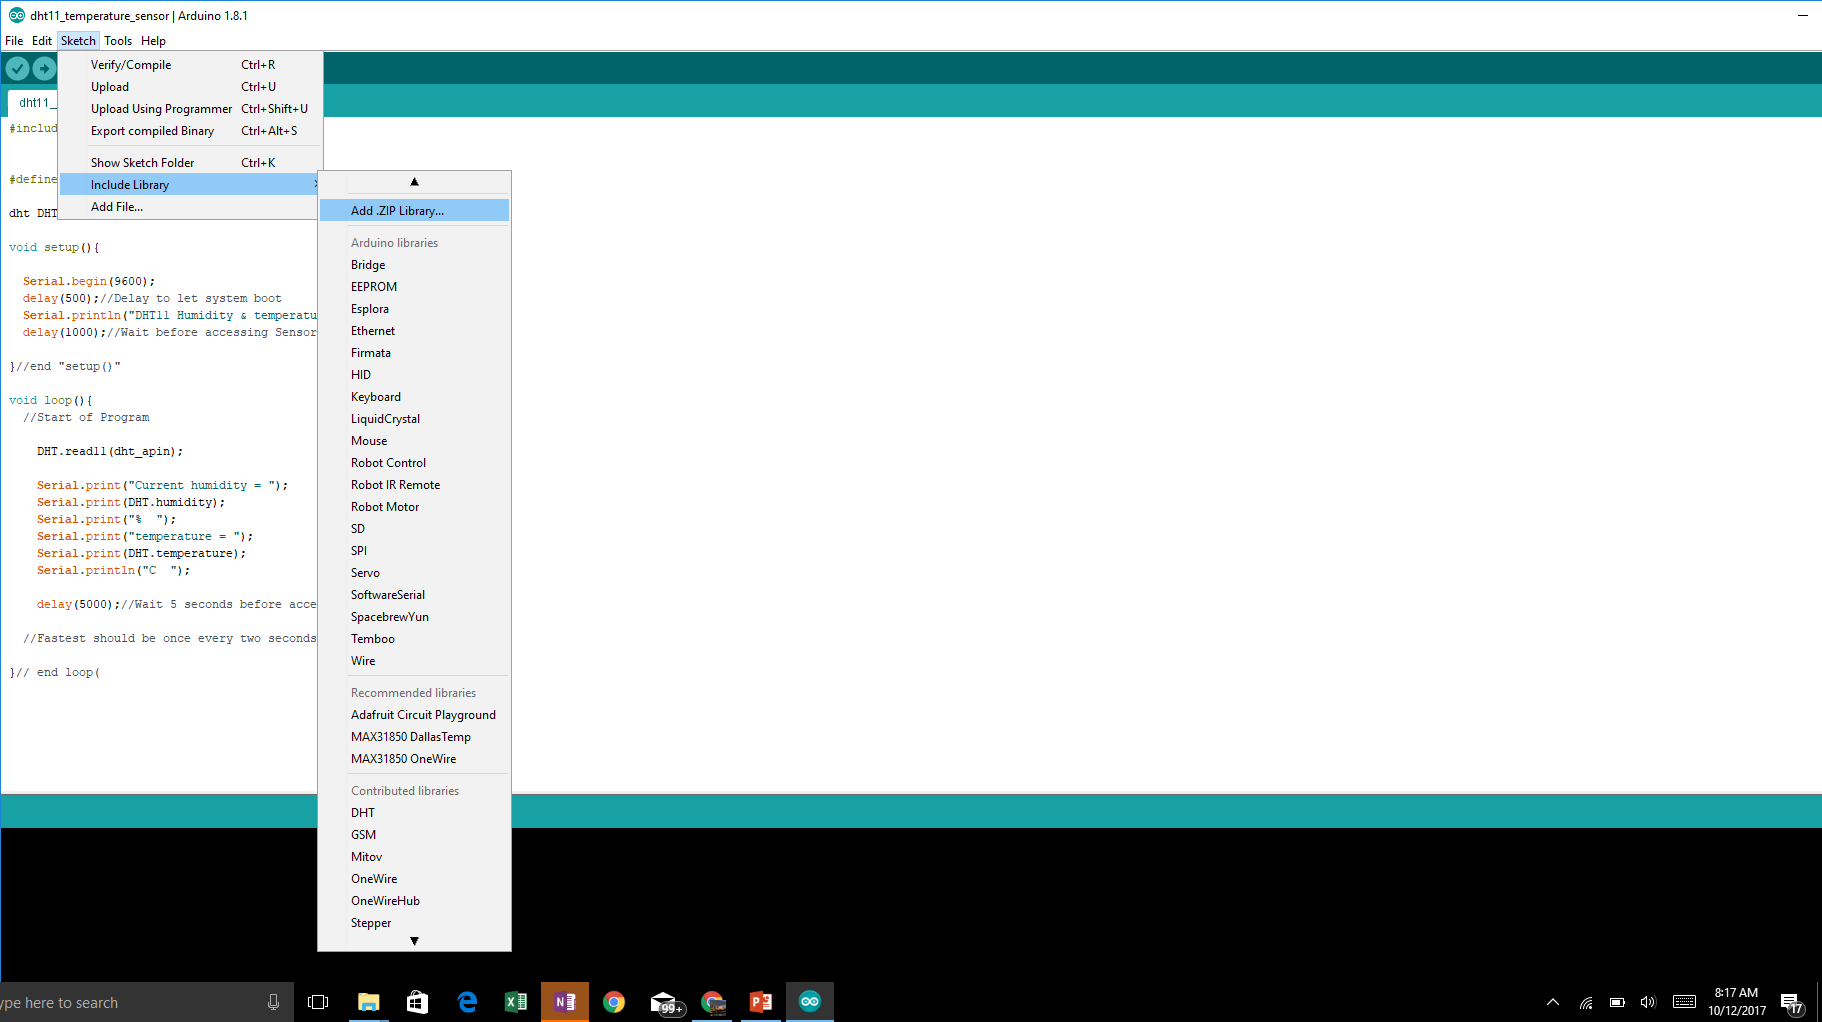The width and height of the screenshot is (1822, 1022).
Task: Choose the DHT contributed library
Action: point(363,813)
